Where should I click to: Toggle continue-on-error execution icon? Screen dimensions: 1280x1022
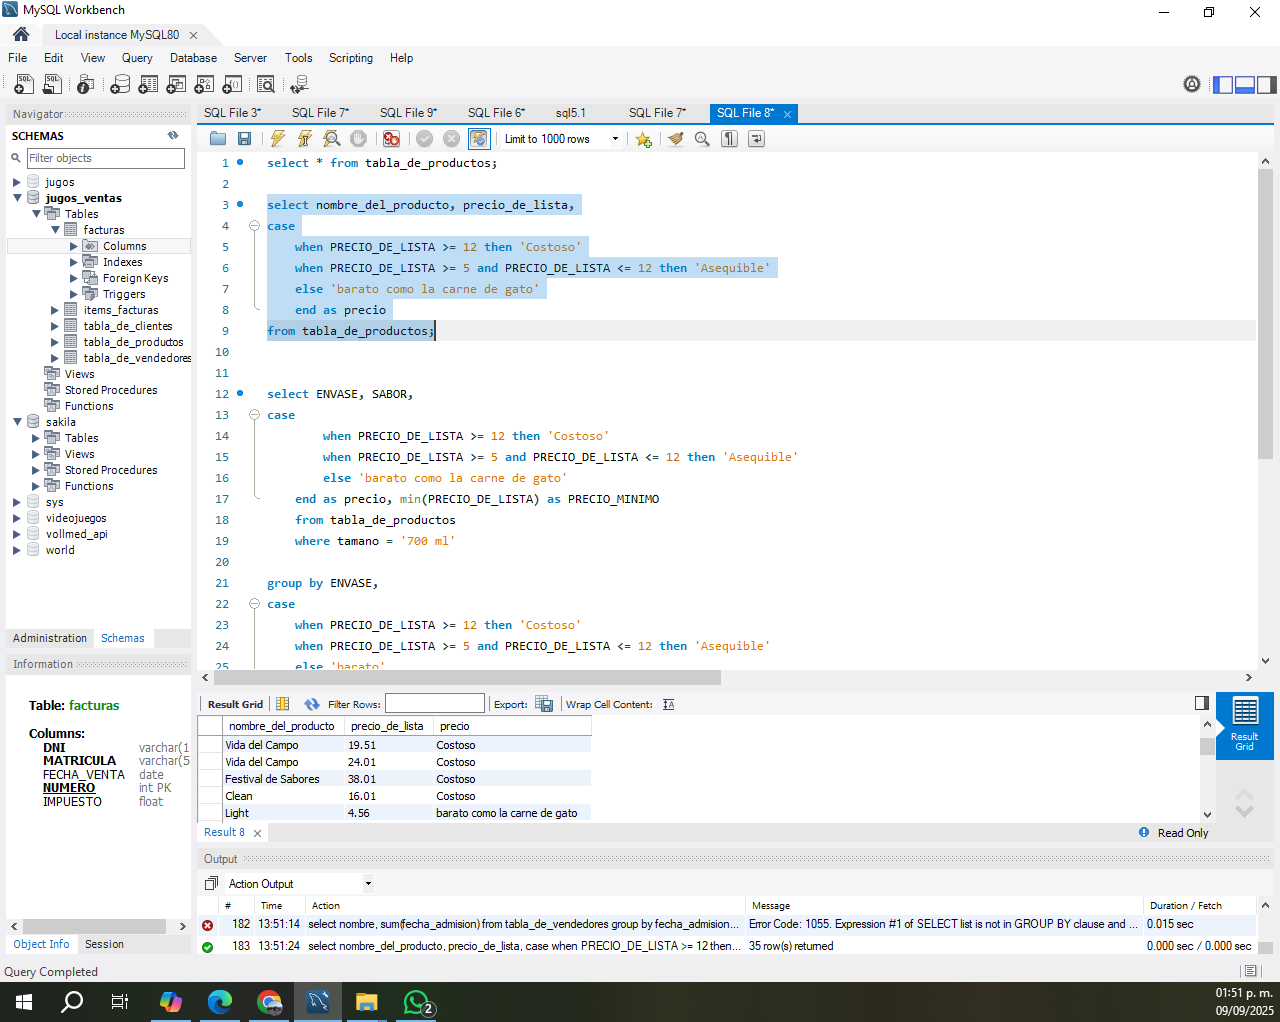pos(391,139)
